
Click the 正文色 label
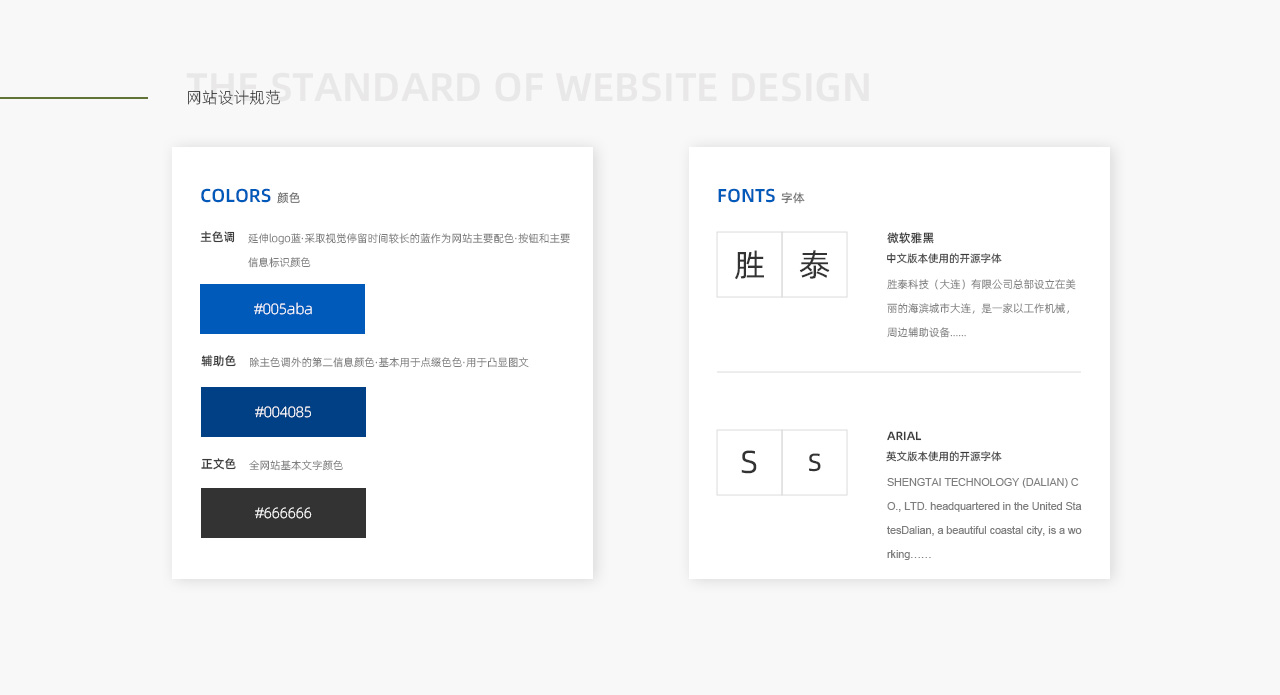point(218,464)
